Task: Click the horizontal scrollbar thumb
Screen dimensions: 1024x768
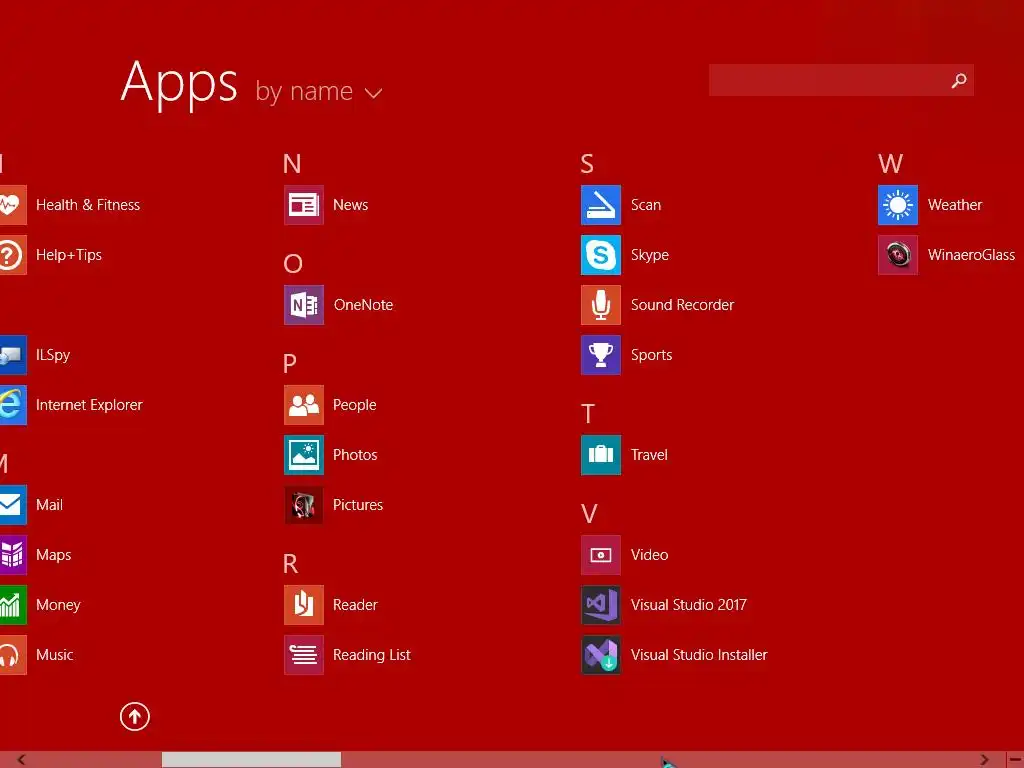Action: coord(251,760)
